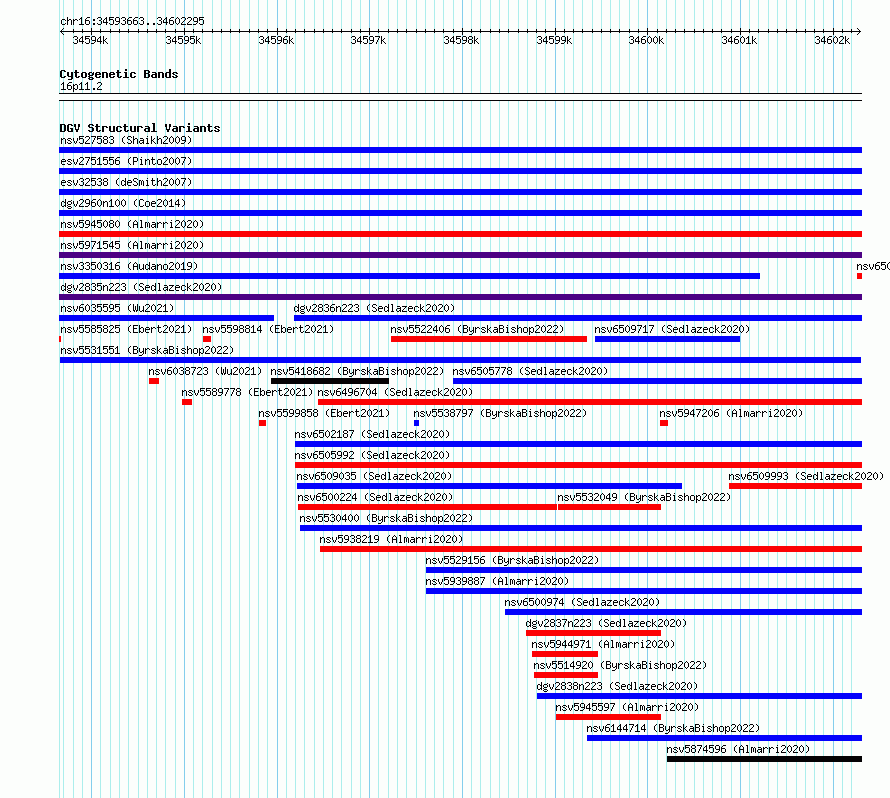
Task: Click nsv6038723 (Wu2021) label
Action: (x=205, y=371)
